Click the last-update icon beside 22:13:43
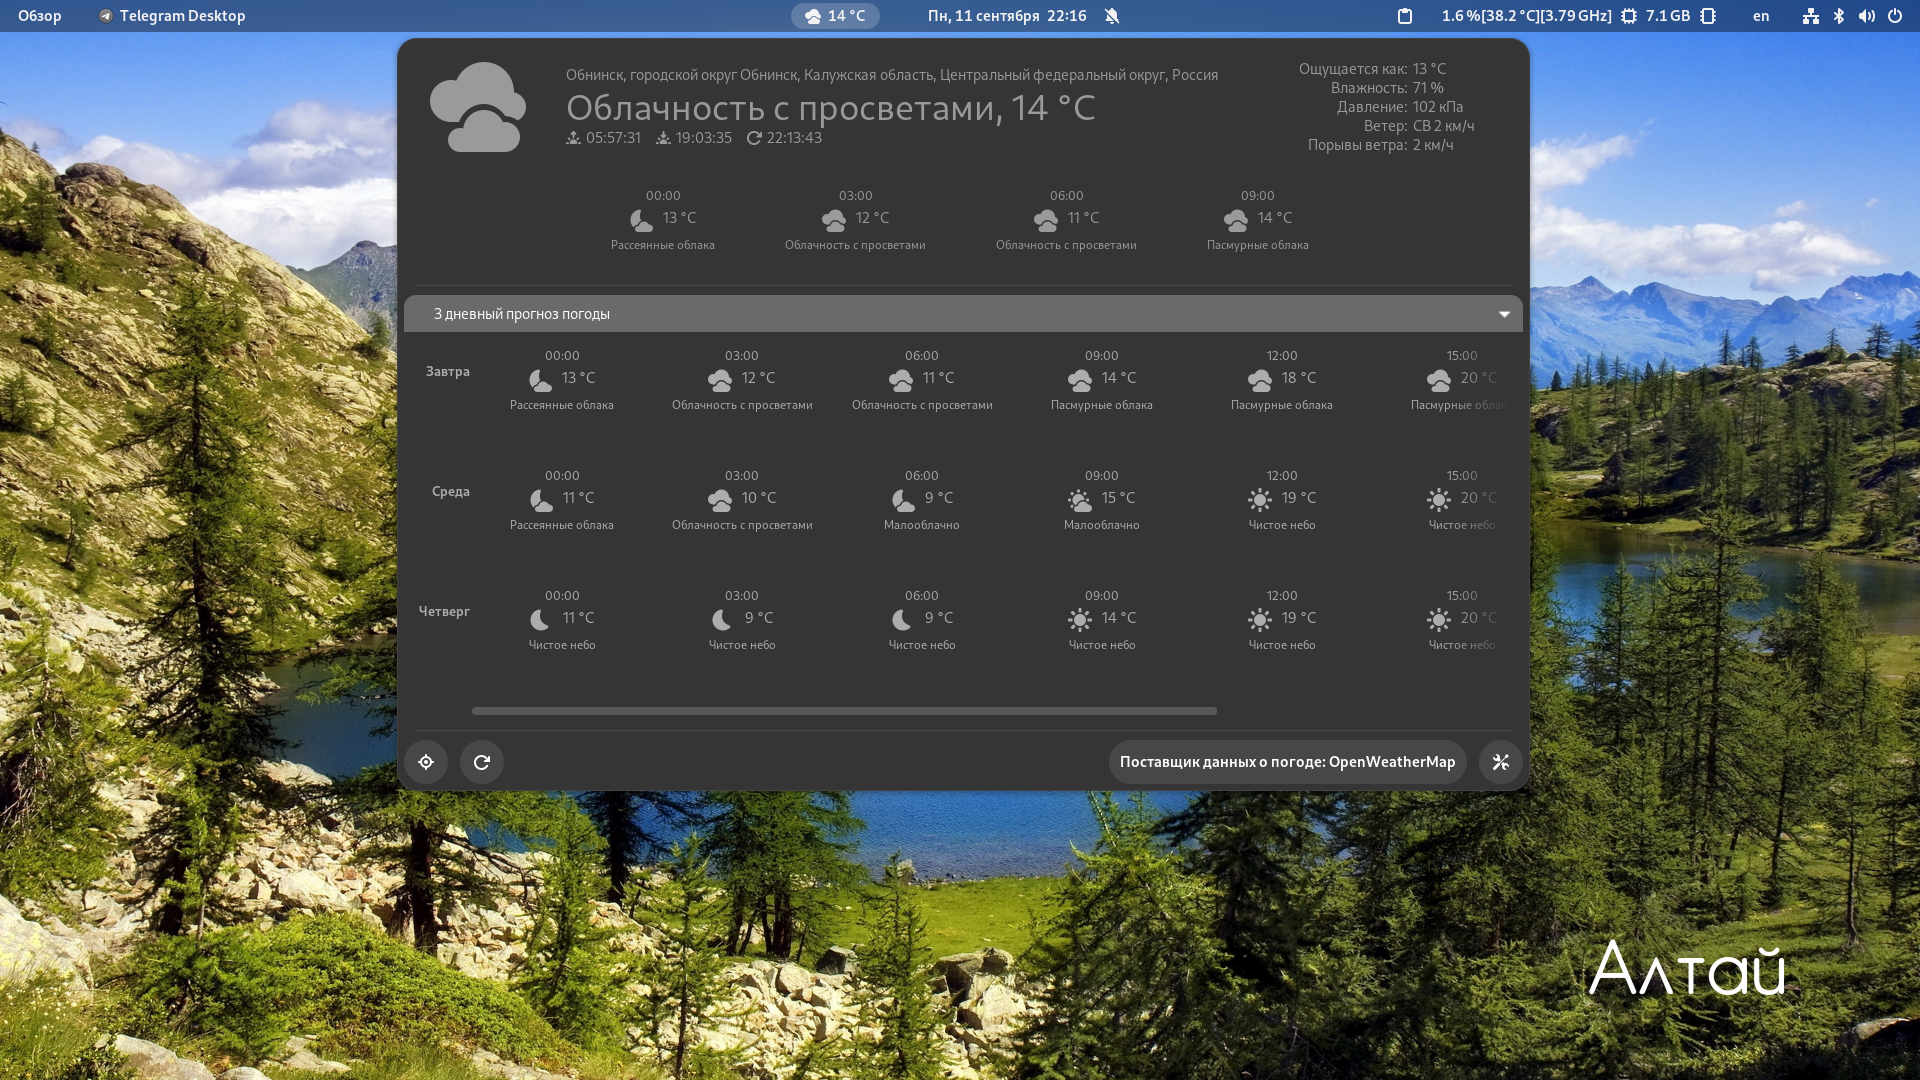This screenshot has height=1080, width=1920. [x=754, y=138]
